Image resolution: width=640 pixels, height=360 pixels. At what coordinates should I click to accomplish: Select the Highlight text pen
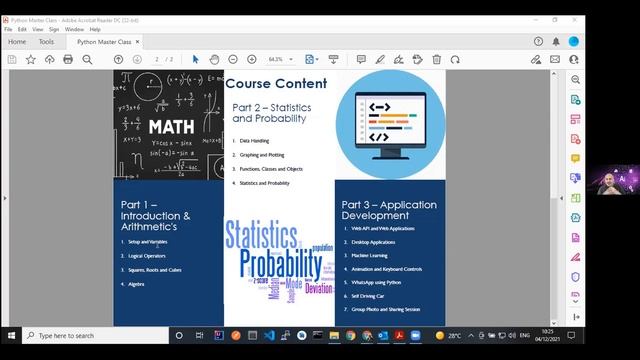tap(380, 60)
